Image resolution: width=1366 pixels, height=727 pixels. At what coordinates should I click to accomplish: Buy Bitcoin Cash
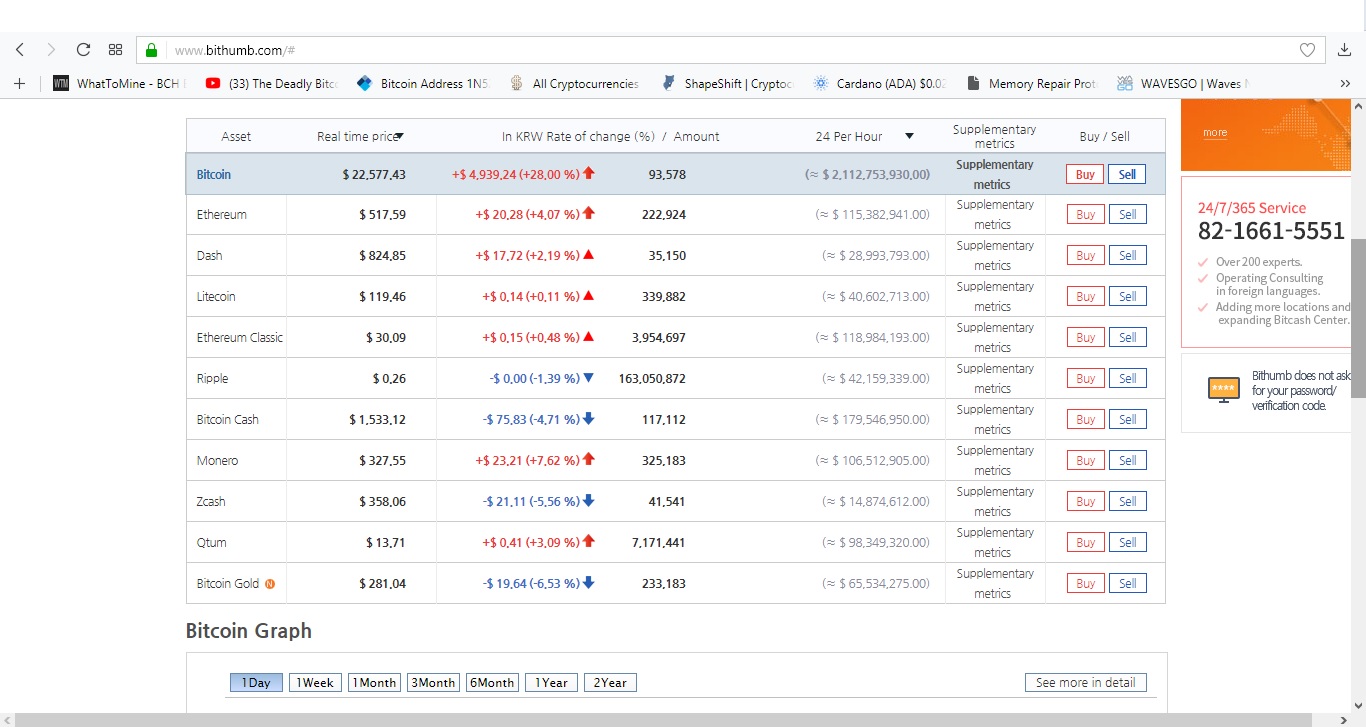click(x=1085, y=419)
